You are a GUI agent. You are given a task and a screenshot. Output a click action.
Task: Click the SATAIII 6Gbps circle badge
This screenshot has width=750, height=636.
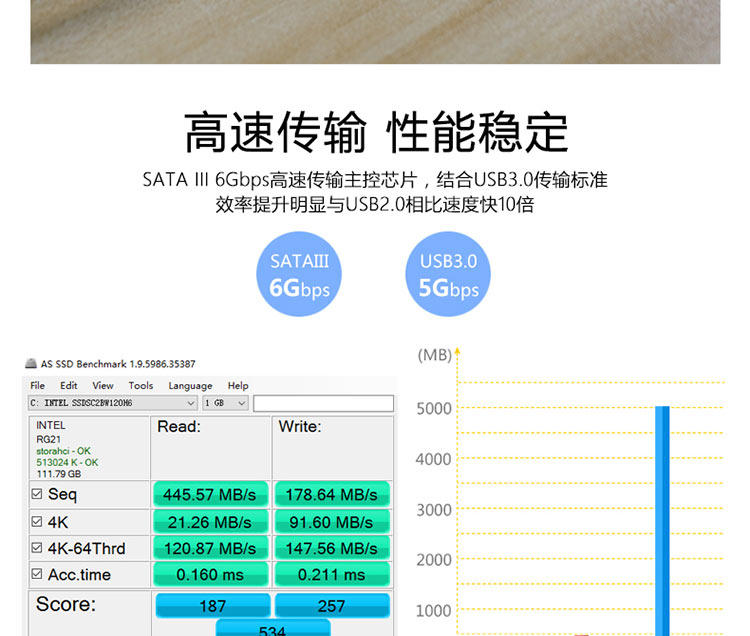pos(299,274)
